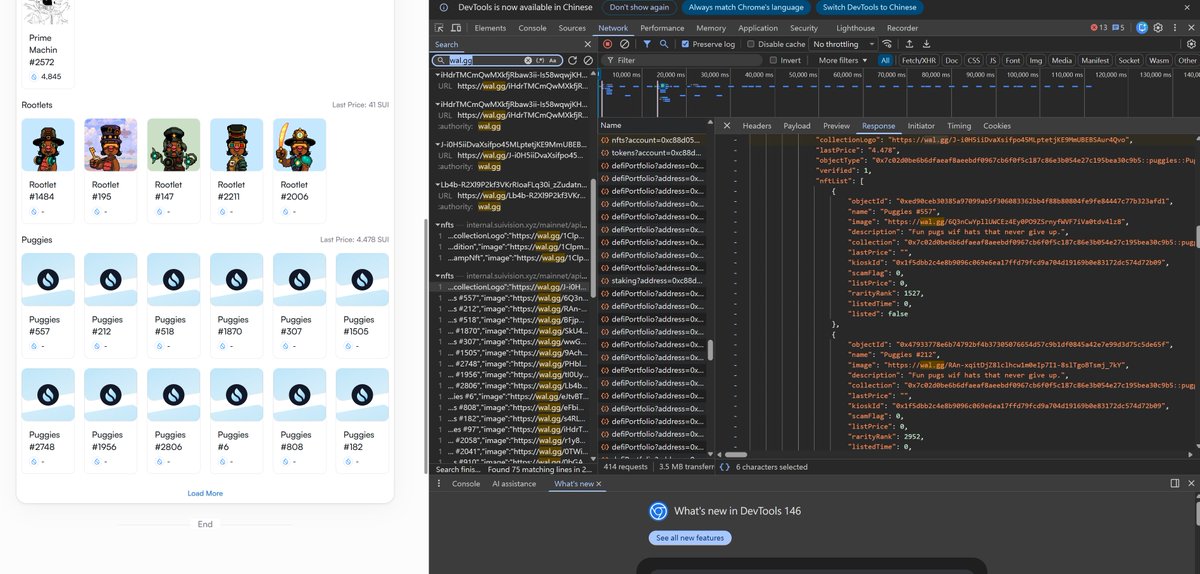Close the What's new drawer tab

point(599,484)
